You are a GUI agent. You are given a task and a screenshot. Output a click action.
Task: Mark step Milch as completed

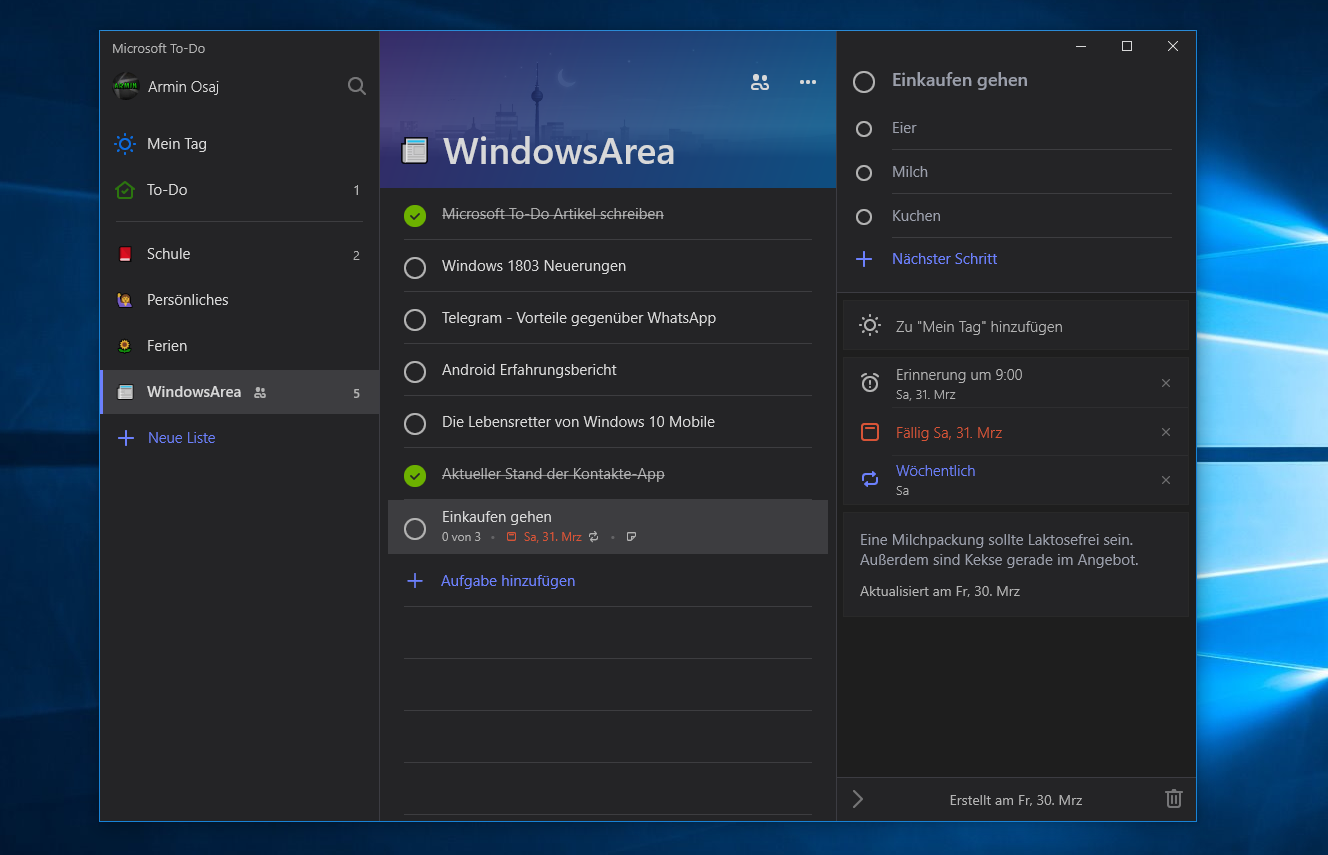tap(864, 173)
